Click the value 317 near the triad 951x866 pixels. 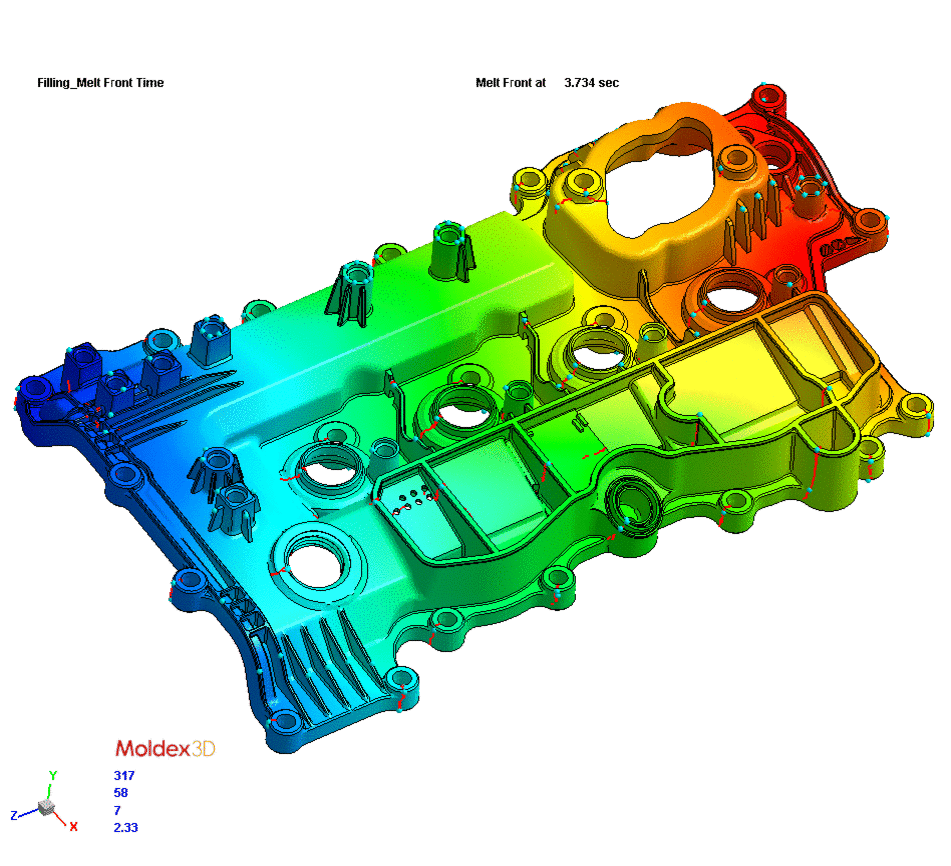coord(124,775)
